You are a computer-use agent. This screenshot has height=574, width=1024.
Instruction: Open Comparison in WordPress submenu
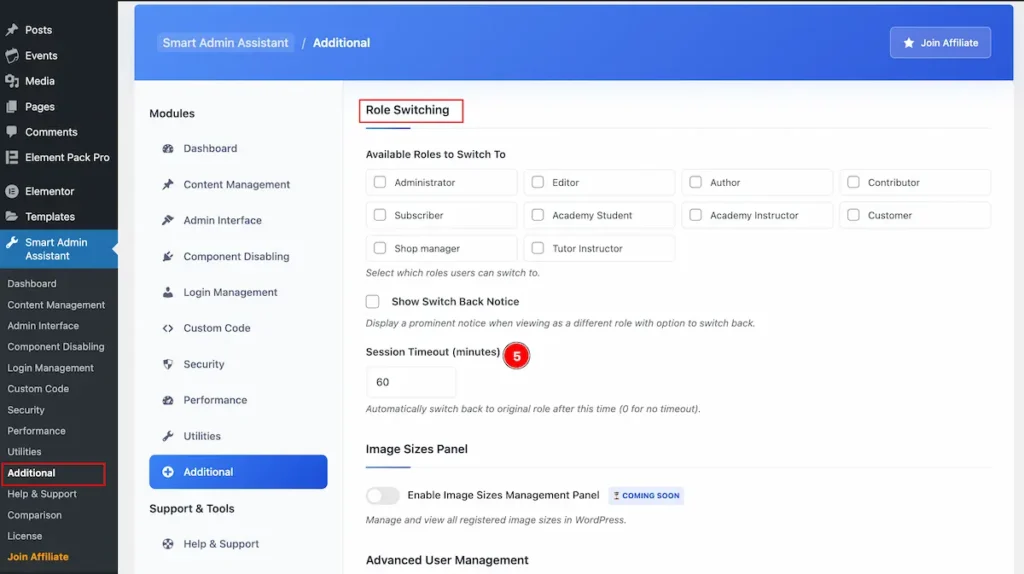35,515
